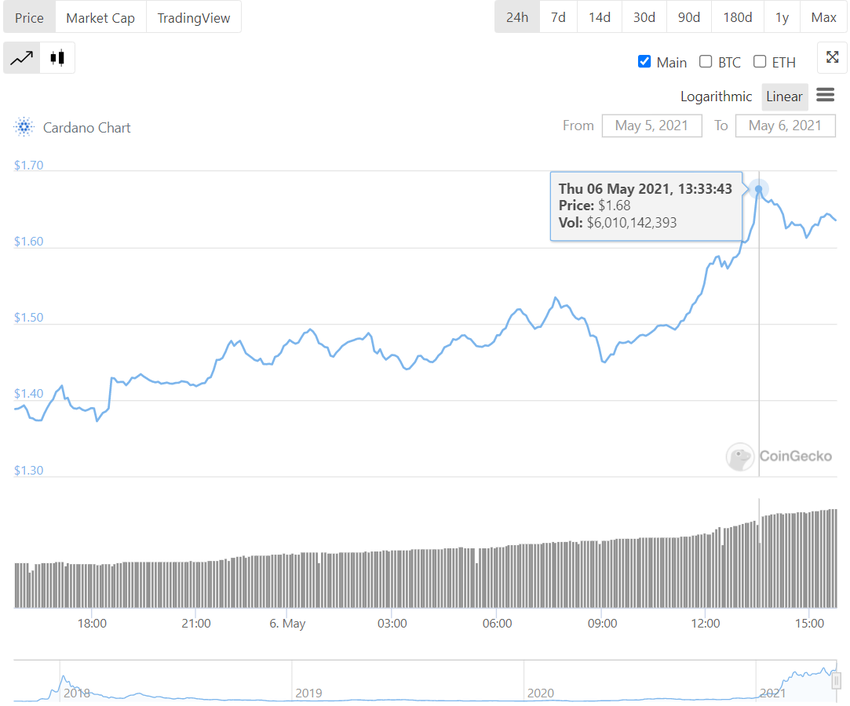This screenshot has height=706, width=850.
Task: Choose the 30d time range
Action: click(644, 17)
